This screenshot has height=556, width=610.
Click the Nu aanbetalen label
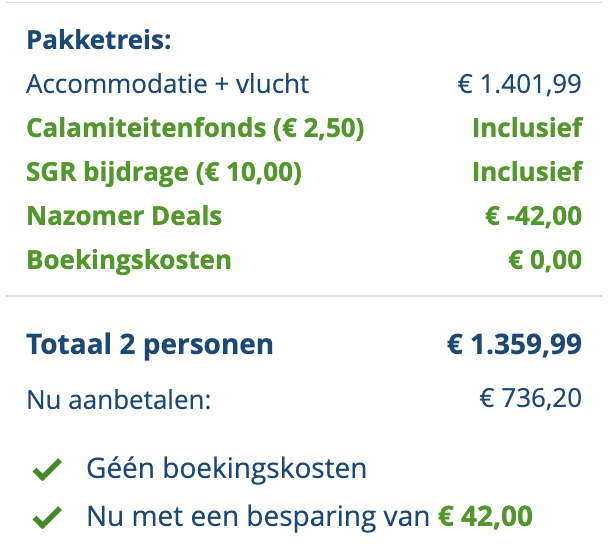(119, 400)
